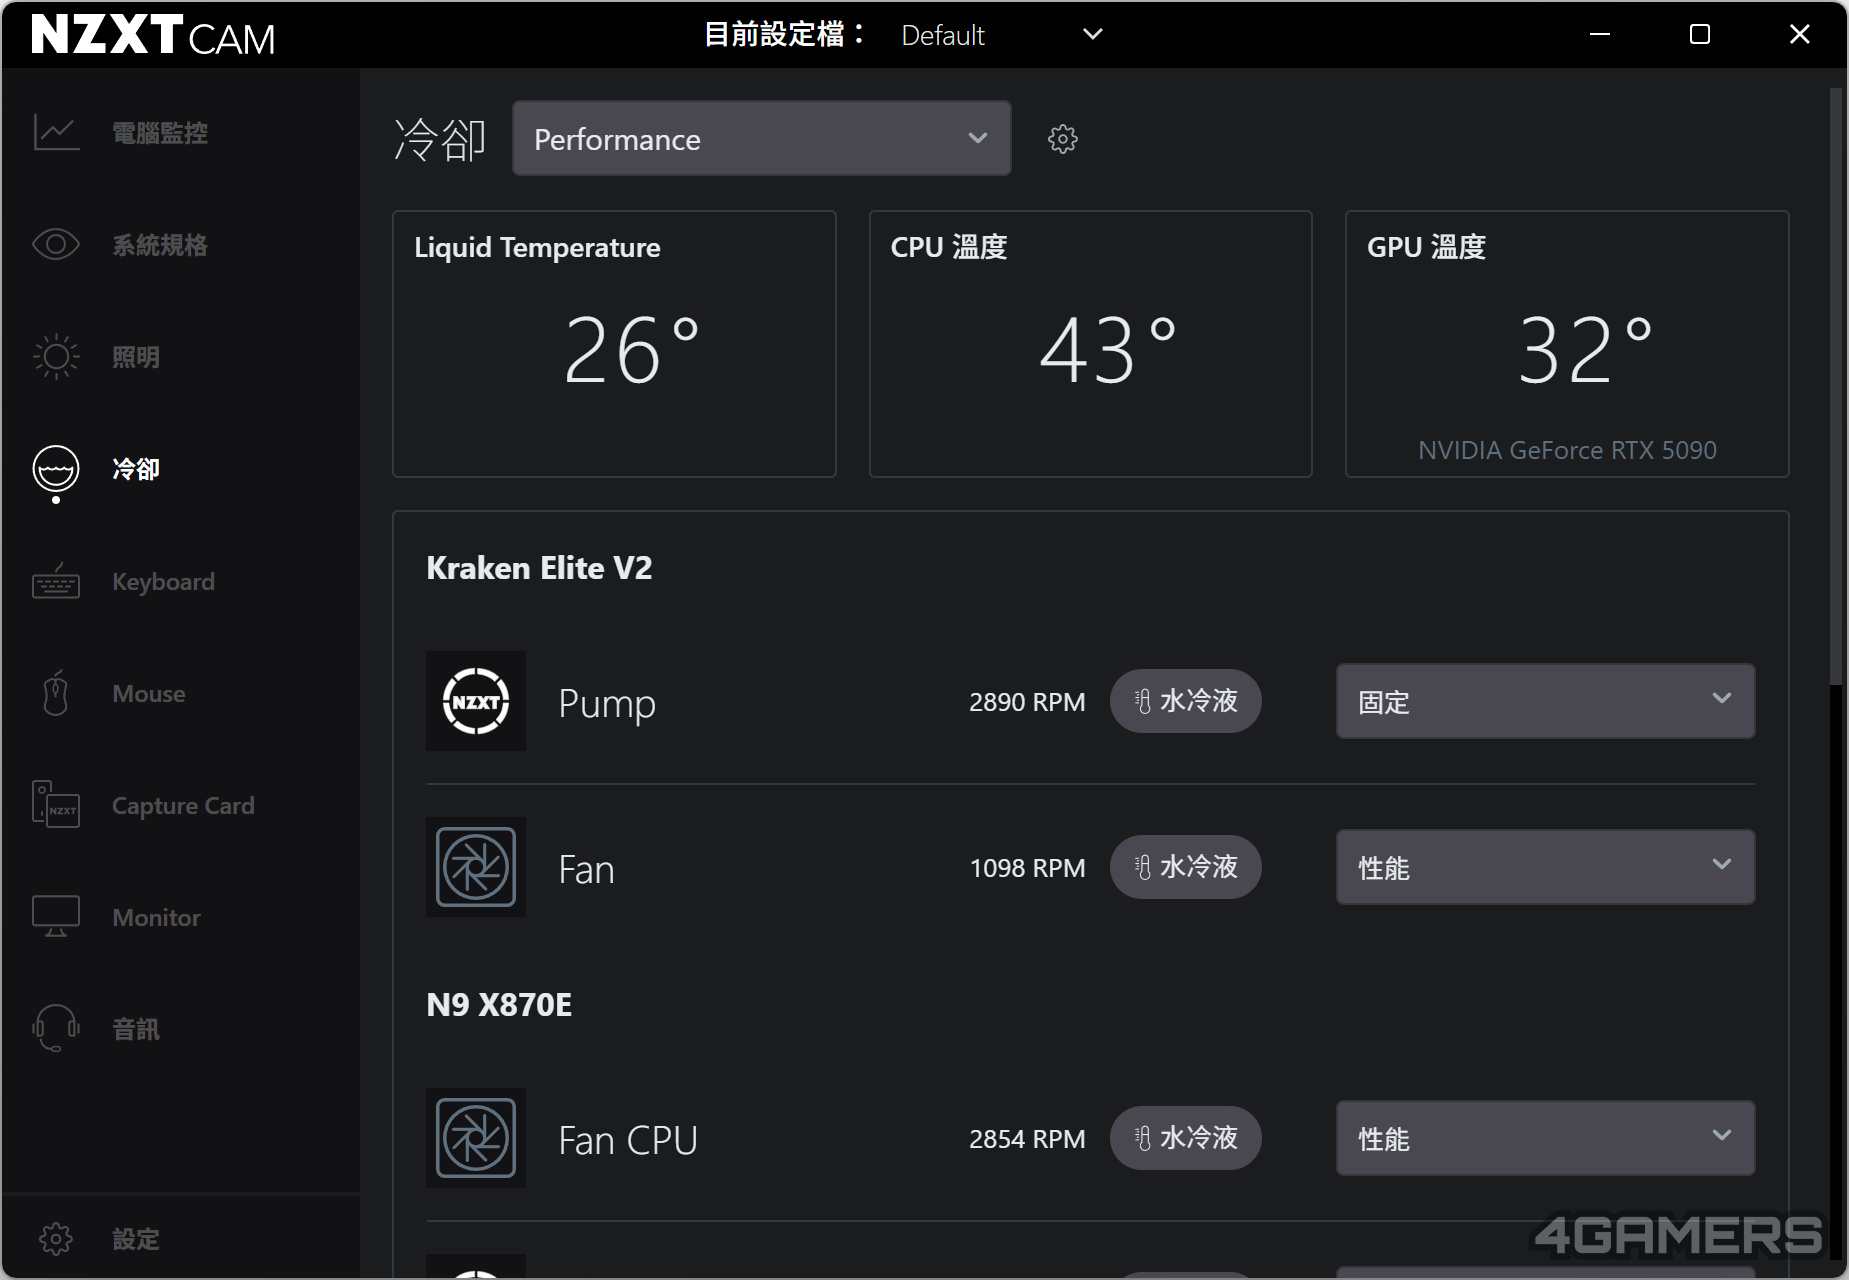Open the 電腦監控 monitoring chart icon
Image resolution: width=1849 pixels, height=1280 pixels.
[56, 133]
